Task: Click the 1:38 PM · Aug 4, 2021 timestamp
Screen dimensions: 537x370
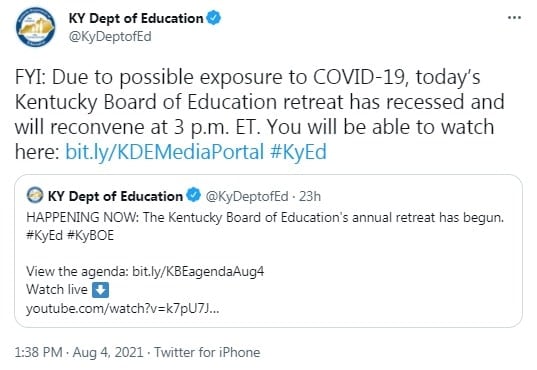Action: pos(79,352)
